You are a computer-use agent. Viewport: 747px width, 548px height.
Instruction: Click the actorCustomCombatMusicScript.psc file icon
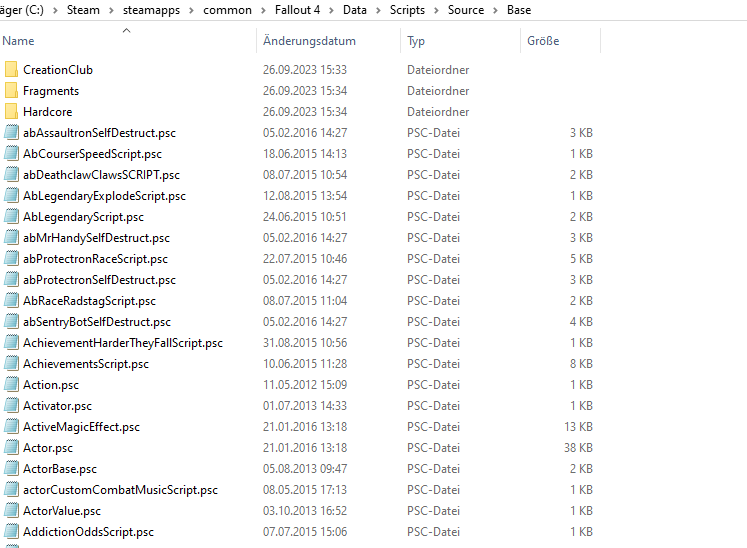coord(11,489)
